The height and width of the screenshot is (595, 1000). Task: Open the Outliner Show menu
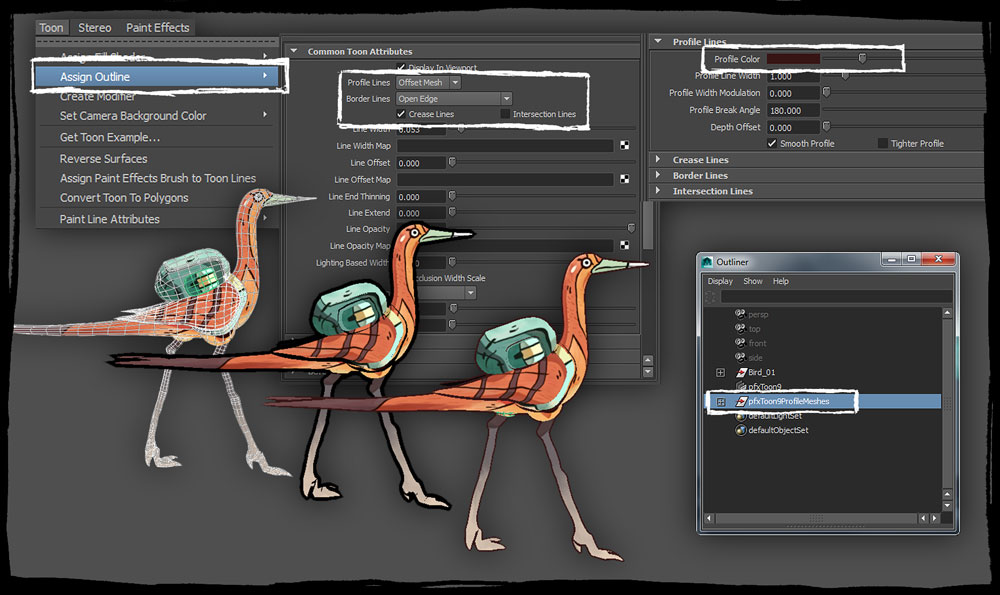pos(753,281)
